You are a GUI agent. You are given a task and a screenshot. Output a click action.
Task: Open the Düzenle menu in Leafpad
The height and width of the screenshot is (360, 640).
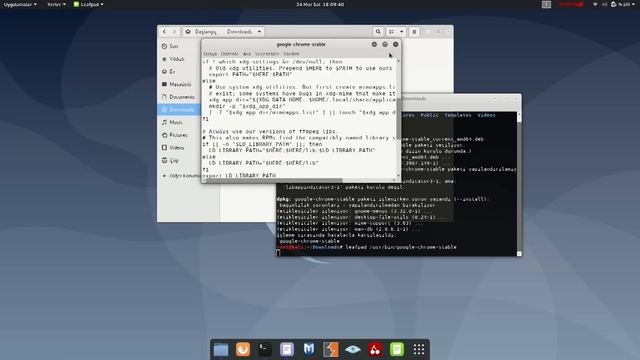tap(229, 53)
